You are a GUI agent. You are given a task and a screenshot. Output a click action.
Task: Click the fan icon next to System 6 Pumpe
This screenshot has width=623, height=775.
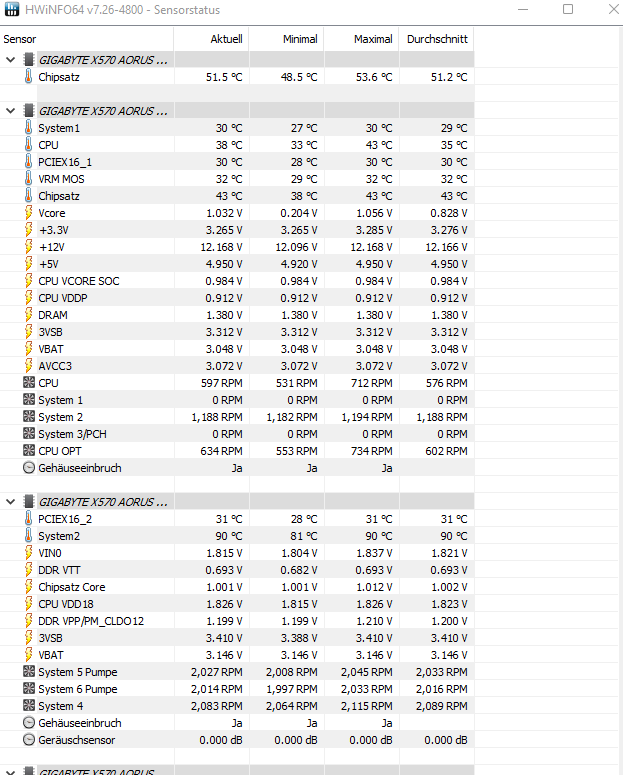pos(29,689)
